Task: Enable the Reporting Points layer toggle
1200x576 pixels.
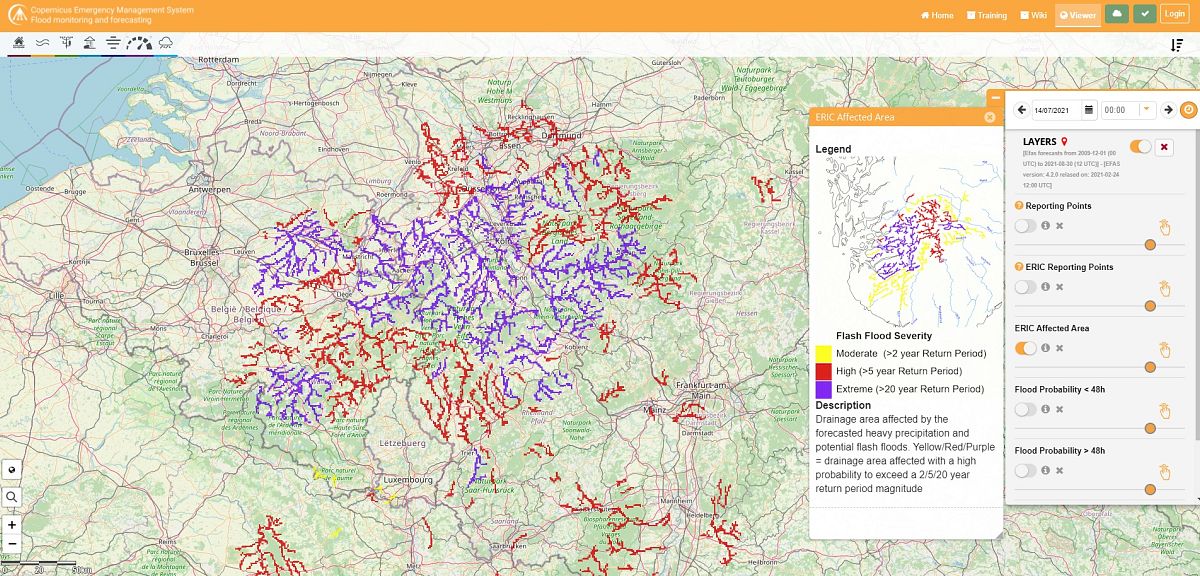Action: [x=1026, y=226]
